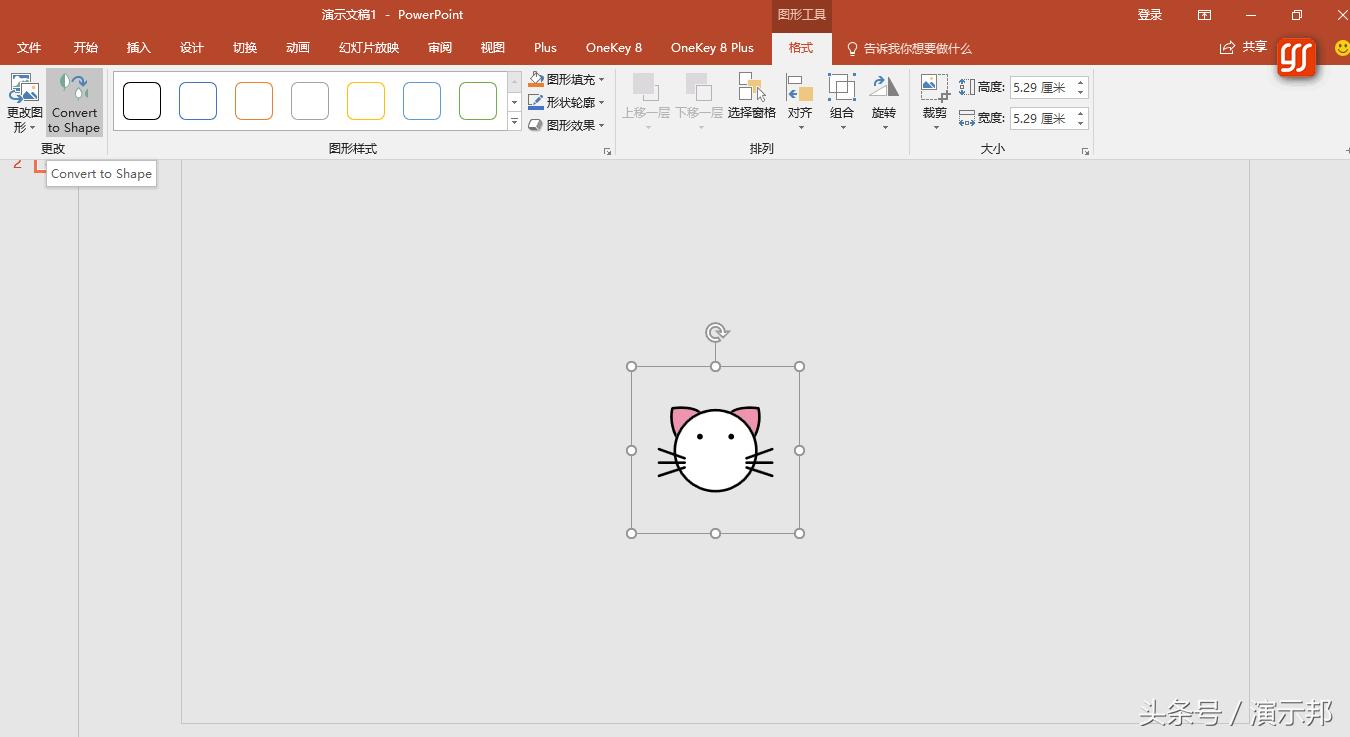
Task: Click the 组合 group icon
Action: tap(842, 88)
